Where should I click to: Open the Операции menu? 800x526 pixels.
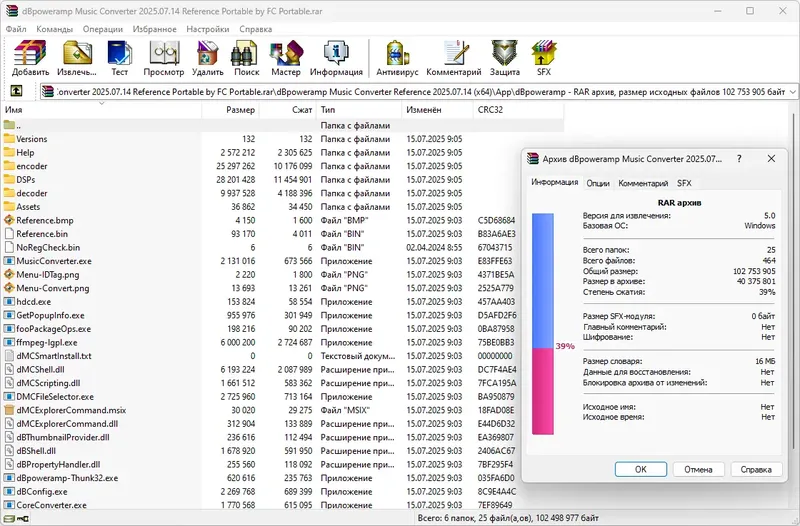click(103, 29)
